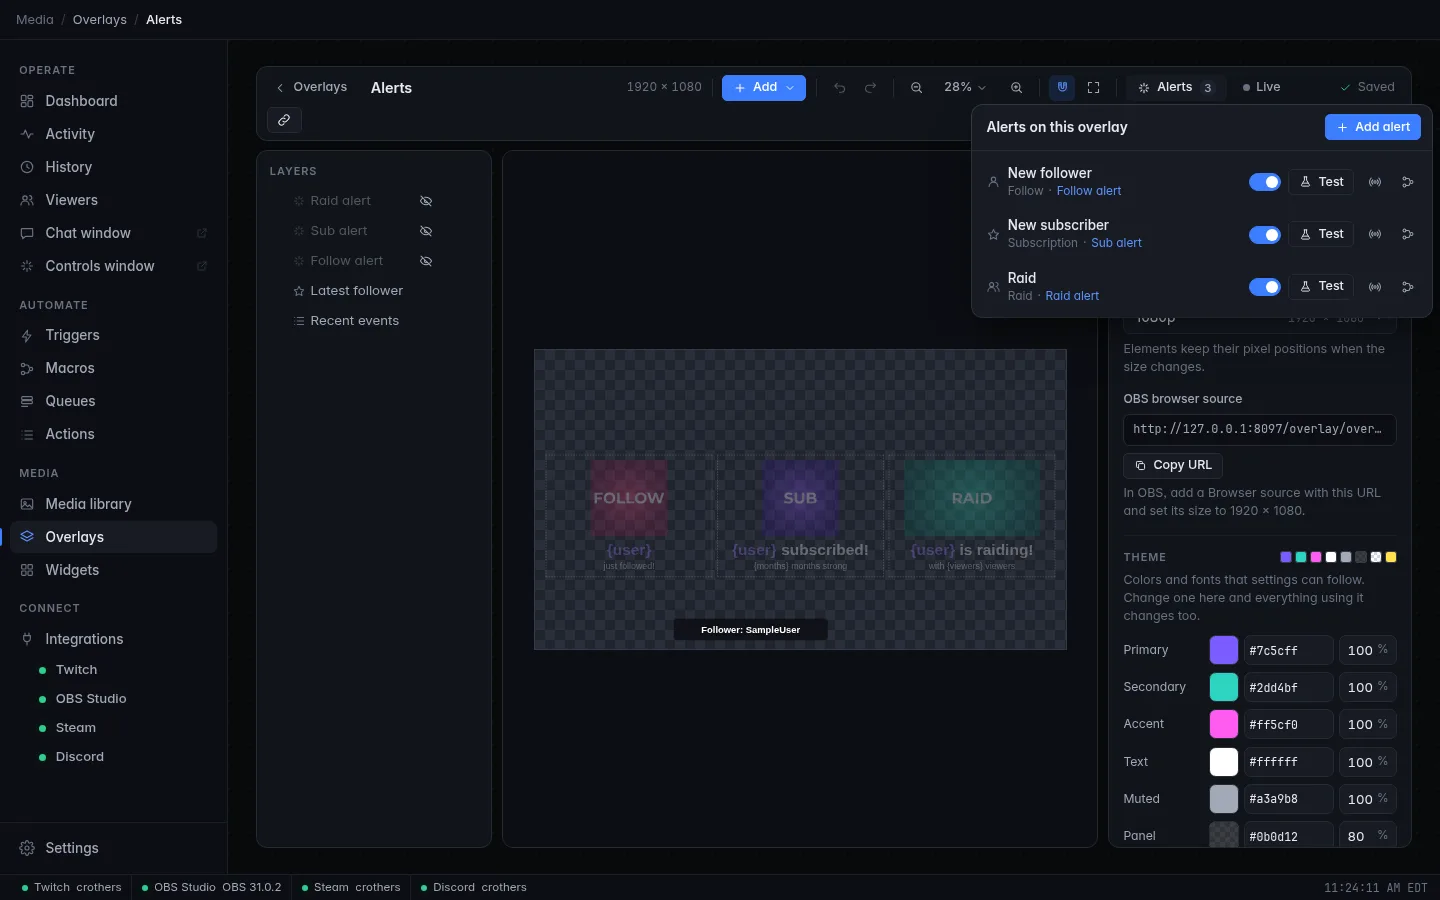Click the macro flow icon in New follower row
The height and width of the screenshot is (900, 1440).
pyautogui.click(x=1407, y=182)
